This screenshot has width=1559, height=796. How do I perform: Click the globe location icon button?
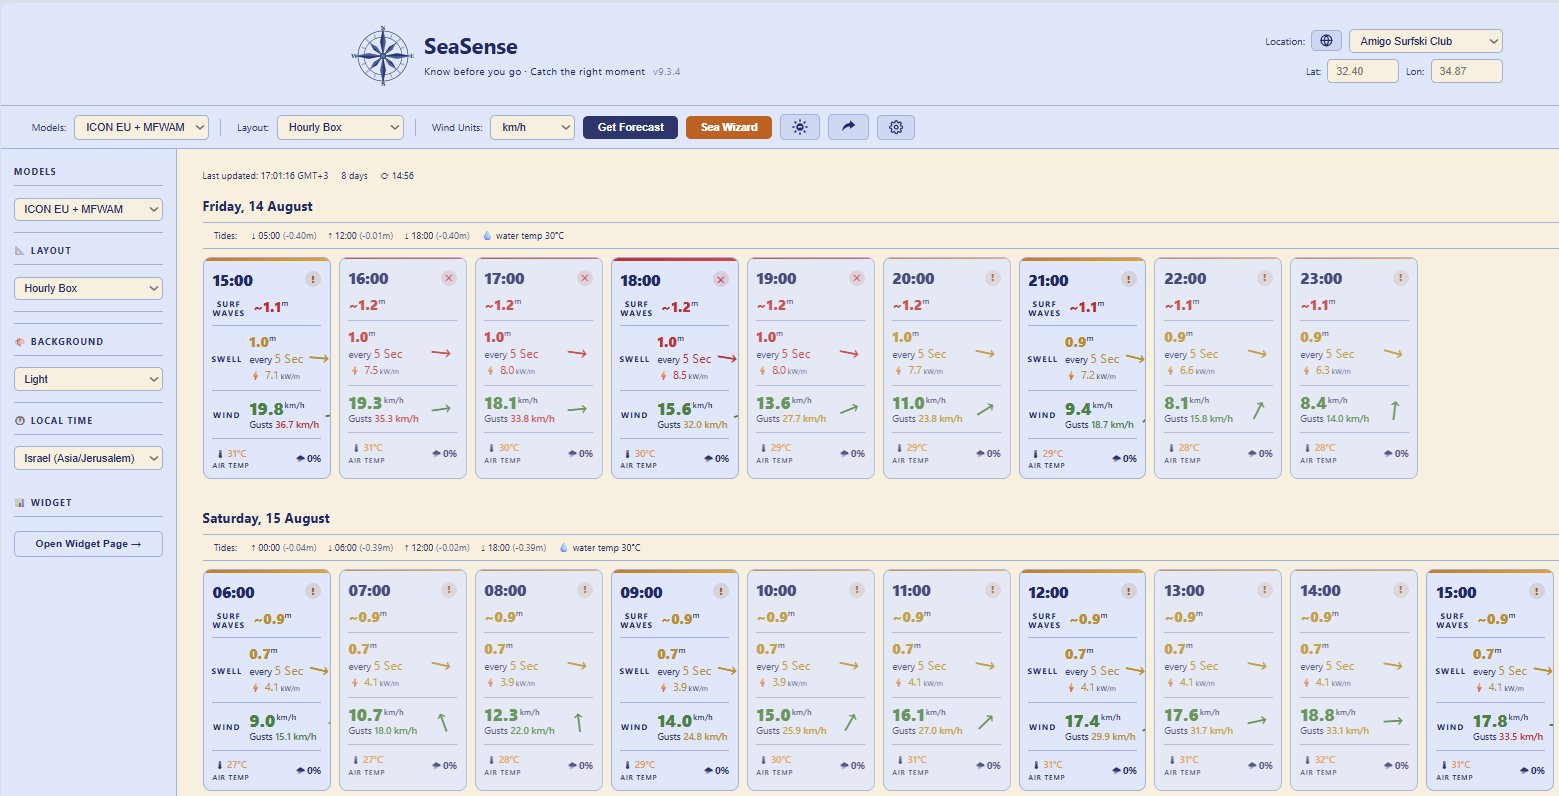coord(1326,41)
